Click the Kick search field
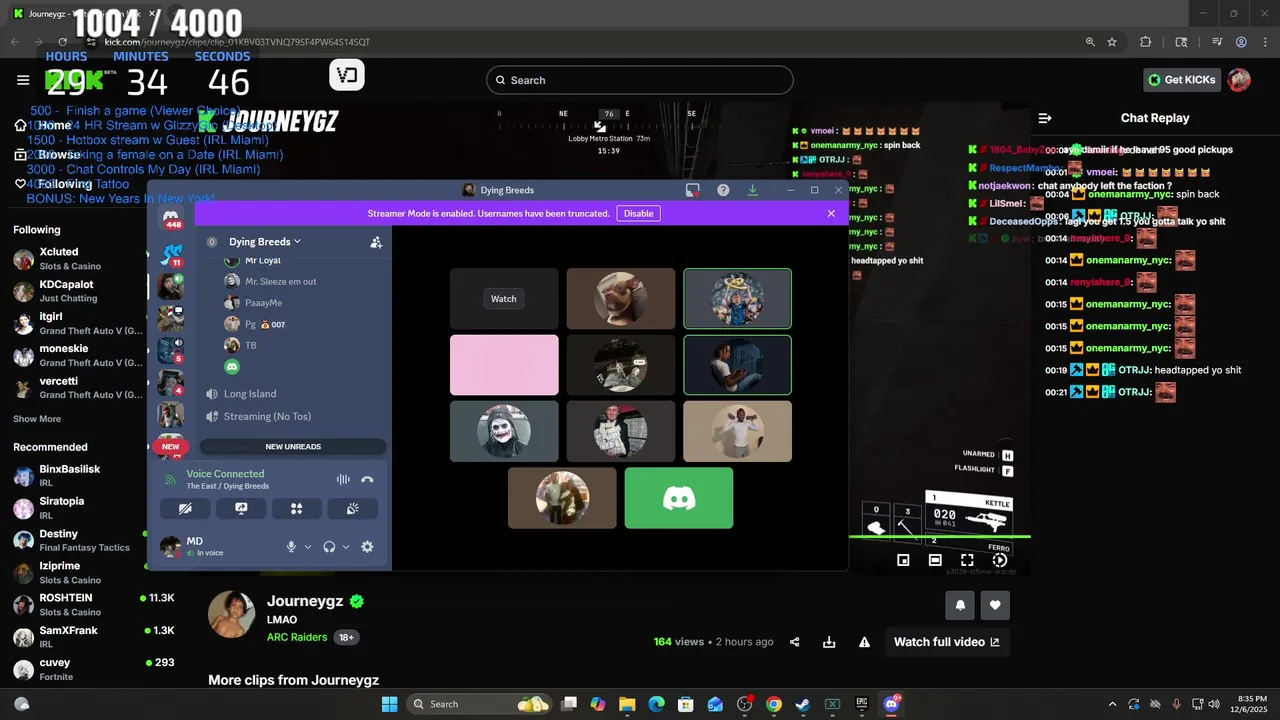 coord(640,80)
